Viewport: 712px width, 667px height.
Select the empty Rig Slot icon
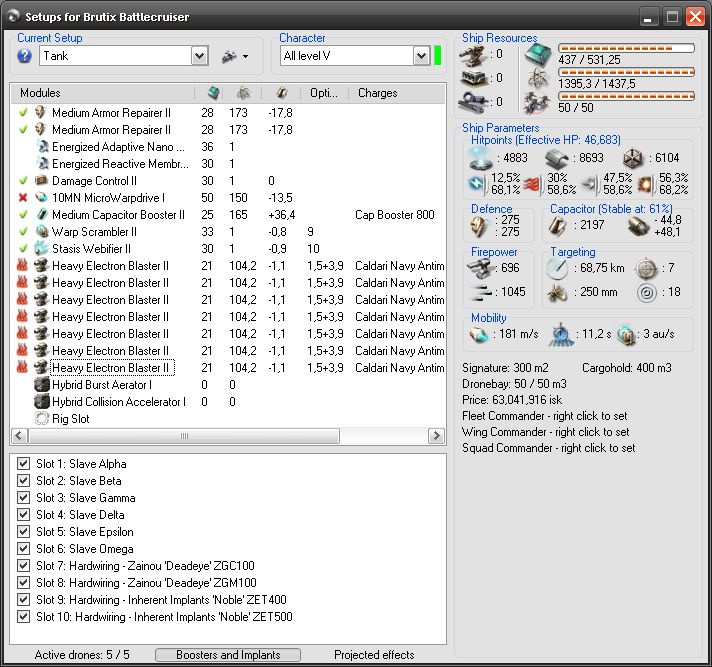click(42, 419)
